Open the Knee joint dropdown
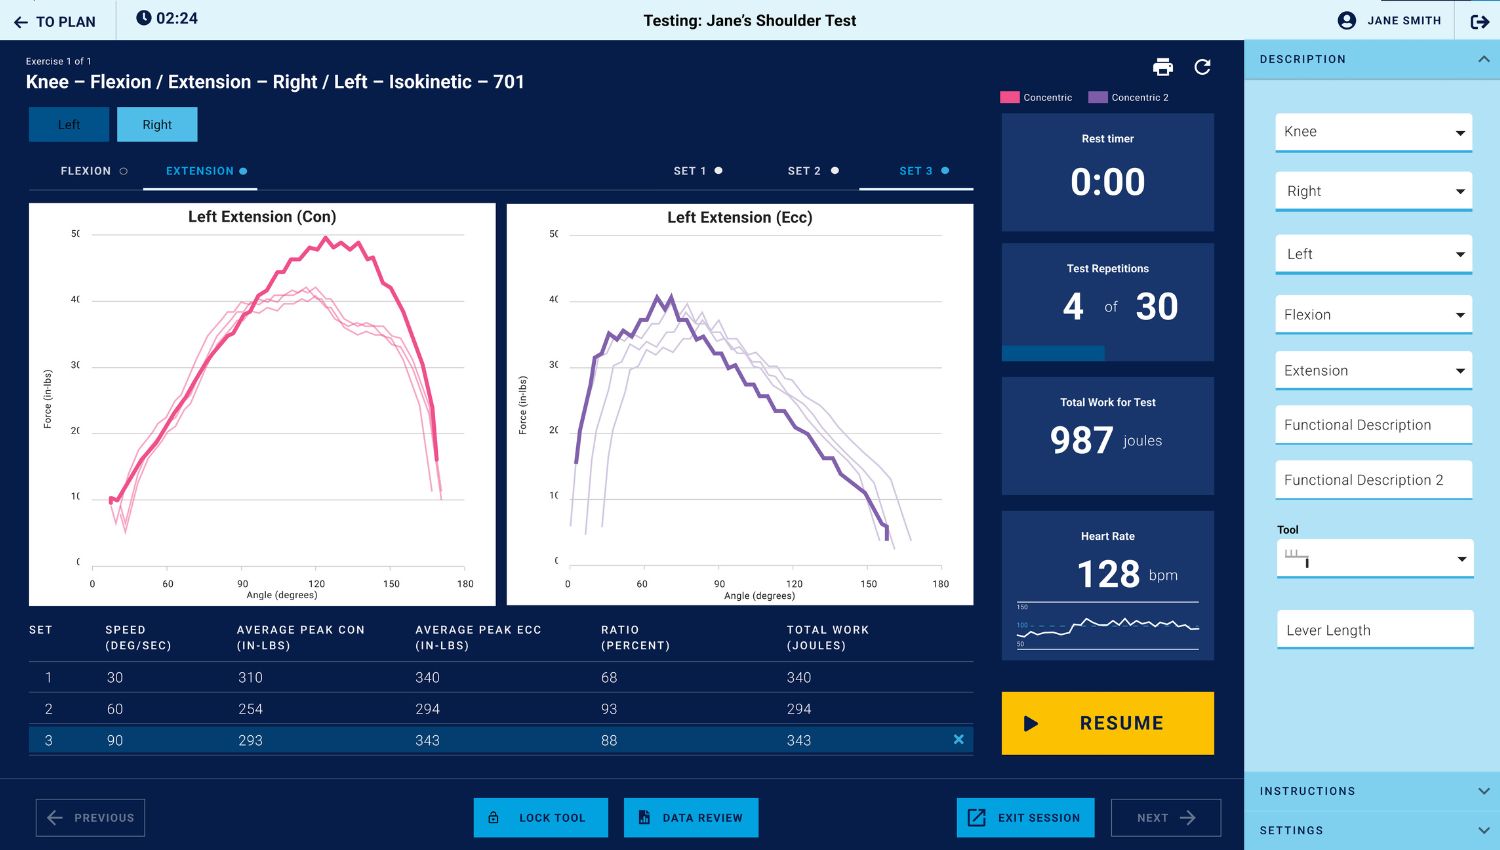 coord(1373,132)
